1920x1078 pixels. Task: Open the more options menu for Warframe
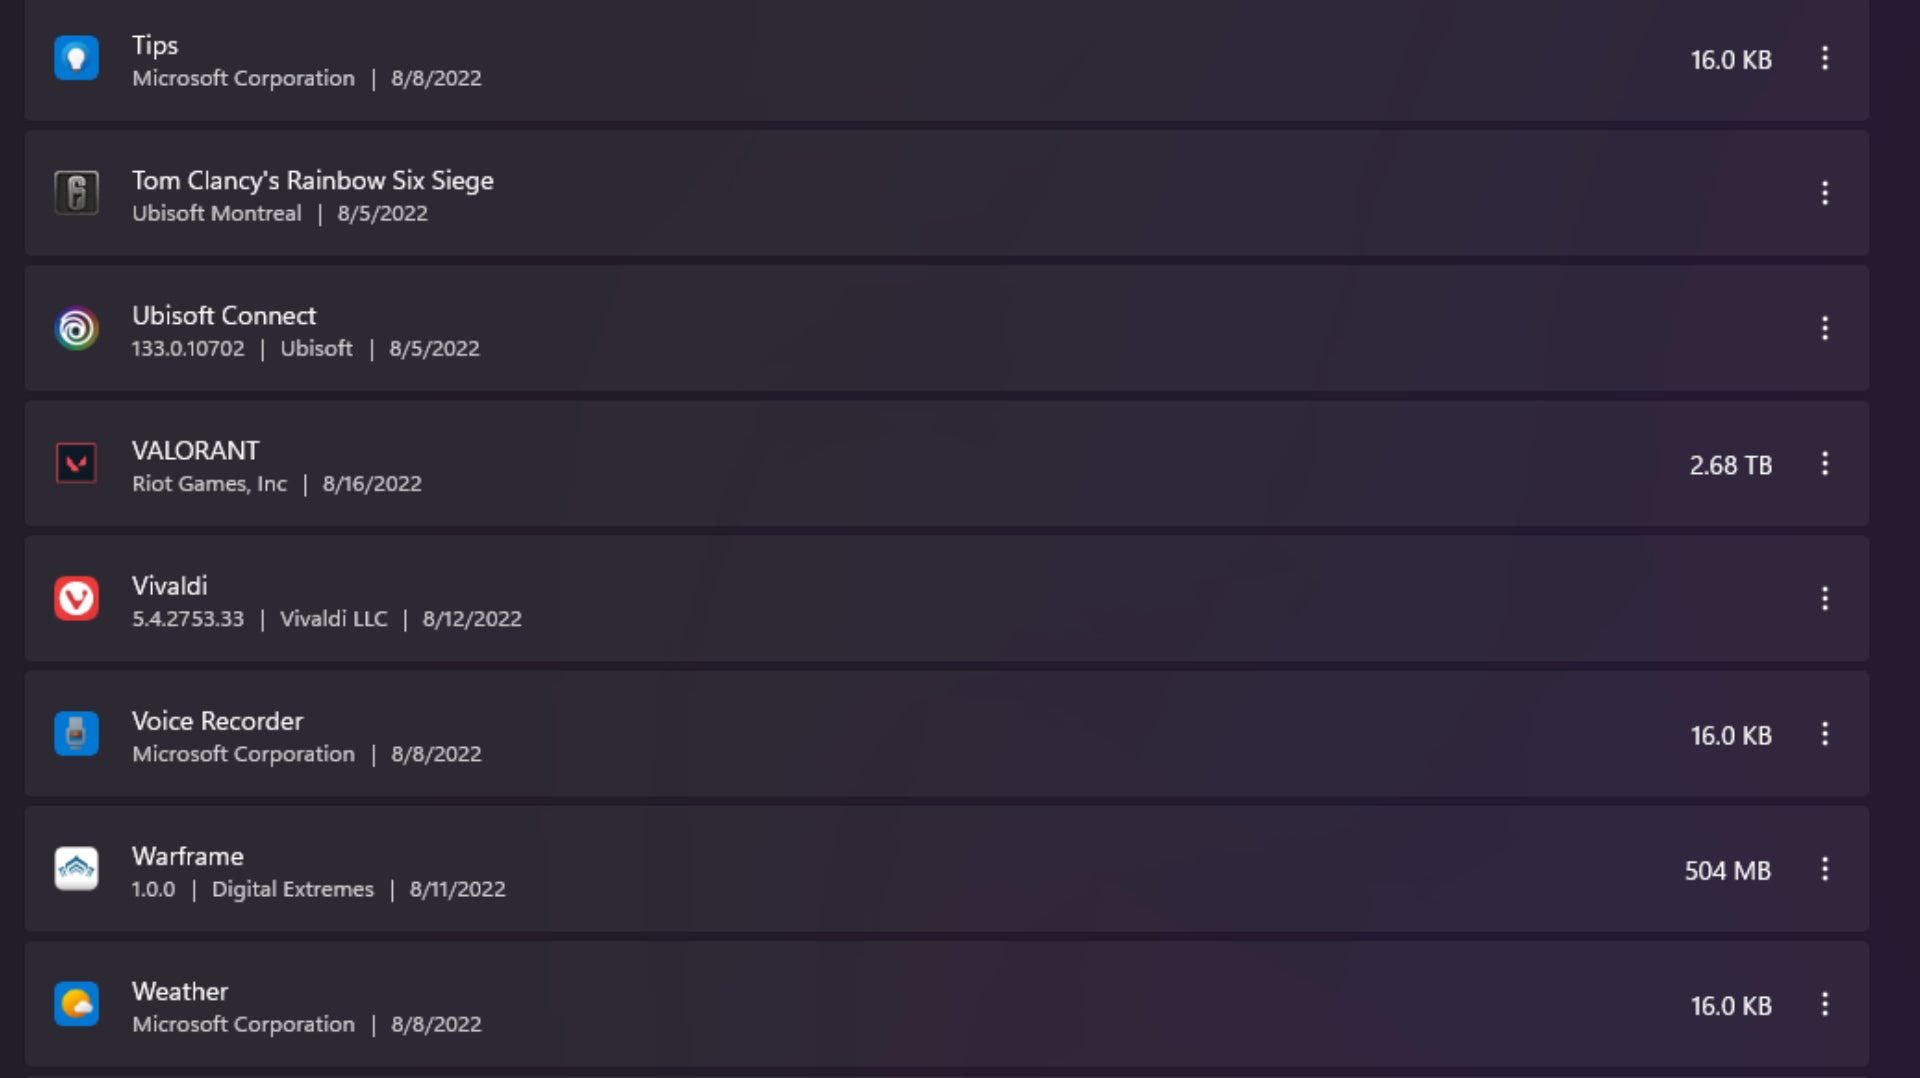click(1826, 869)
